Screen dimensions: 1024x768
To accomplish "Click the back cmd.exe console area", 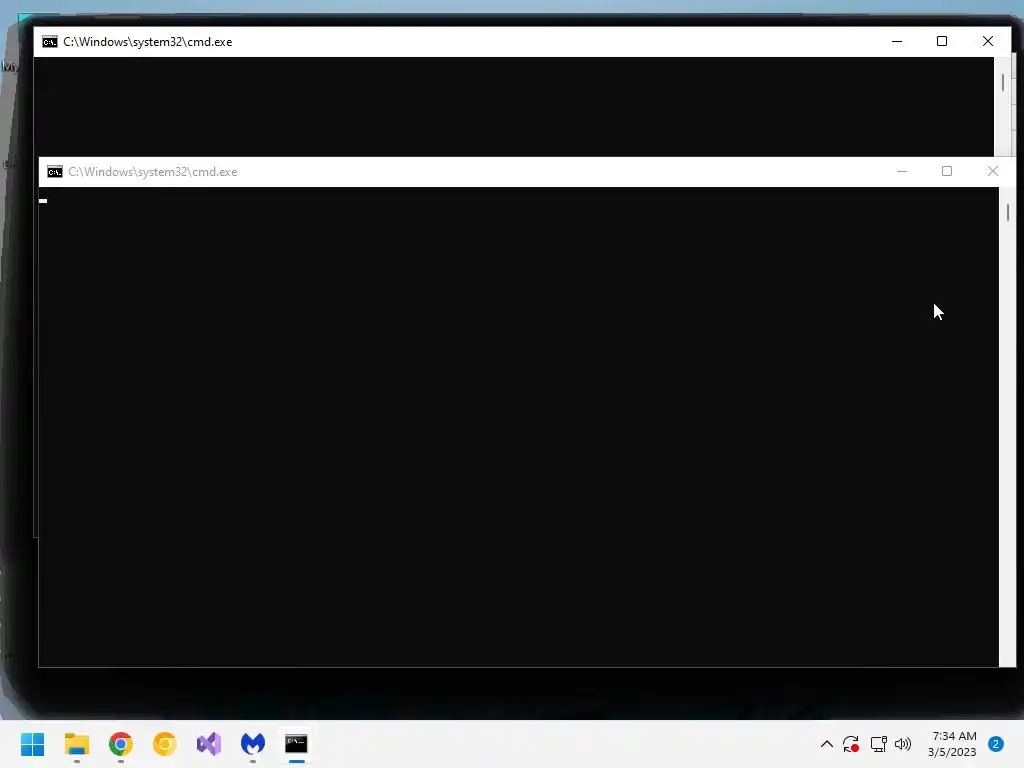I will [x=513, y=106].
